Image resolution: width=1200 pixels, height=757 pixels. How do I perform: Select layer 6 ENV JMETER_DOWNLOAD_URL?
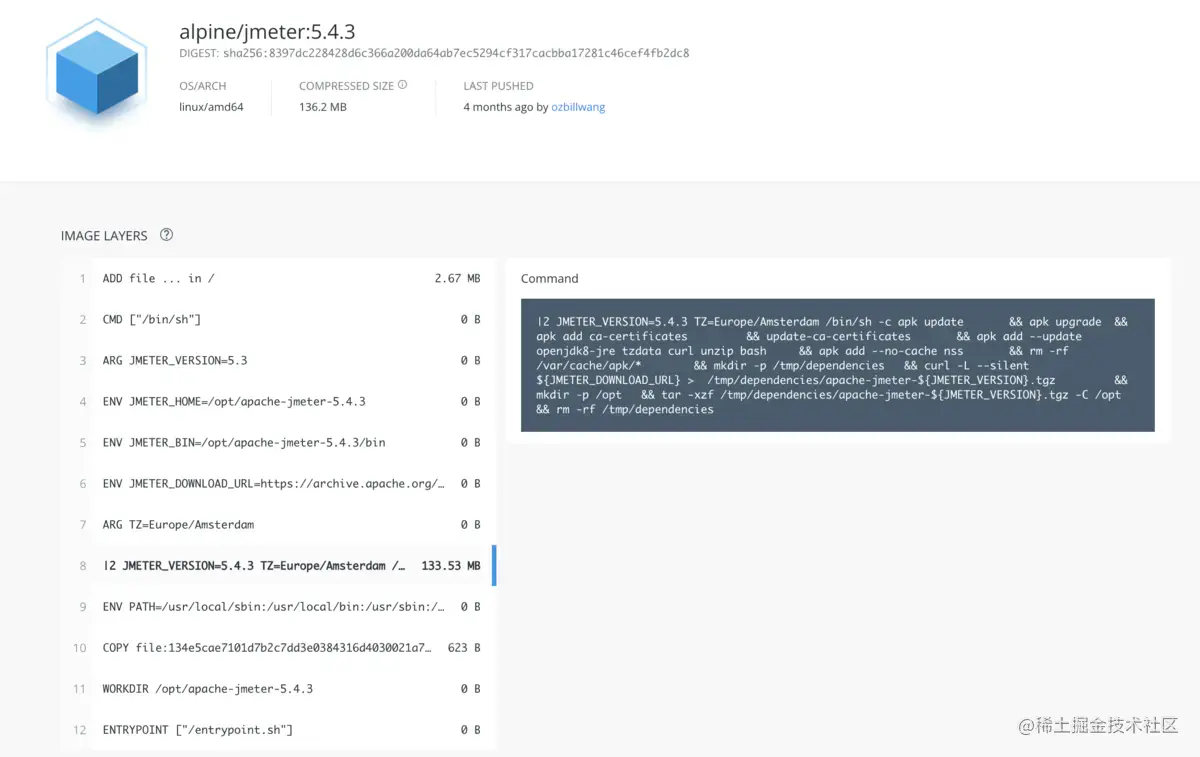coord(277,483)
